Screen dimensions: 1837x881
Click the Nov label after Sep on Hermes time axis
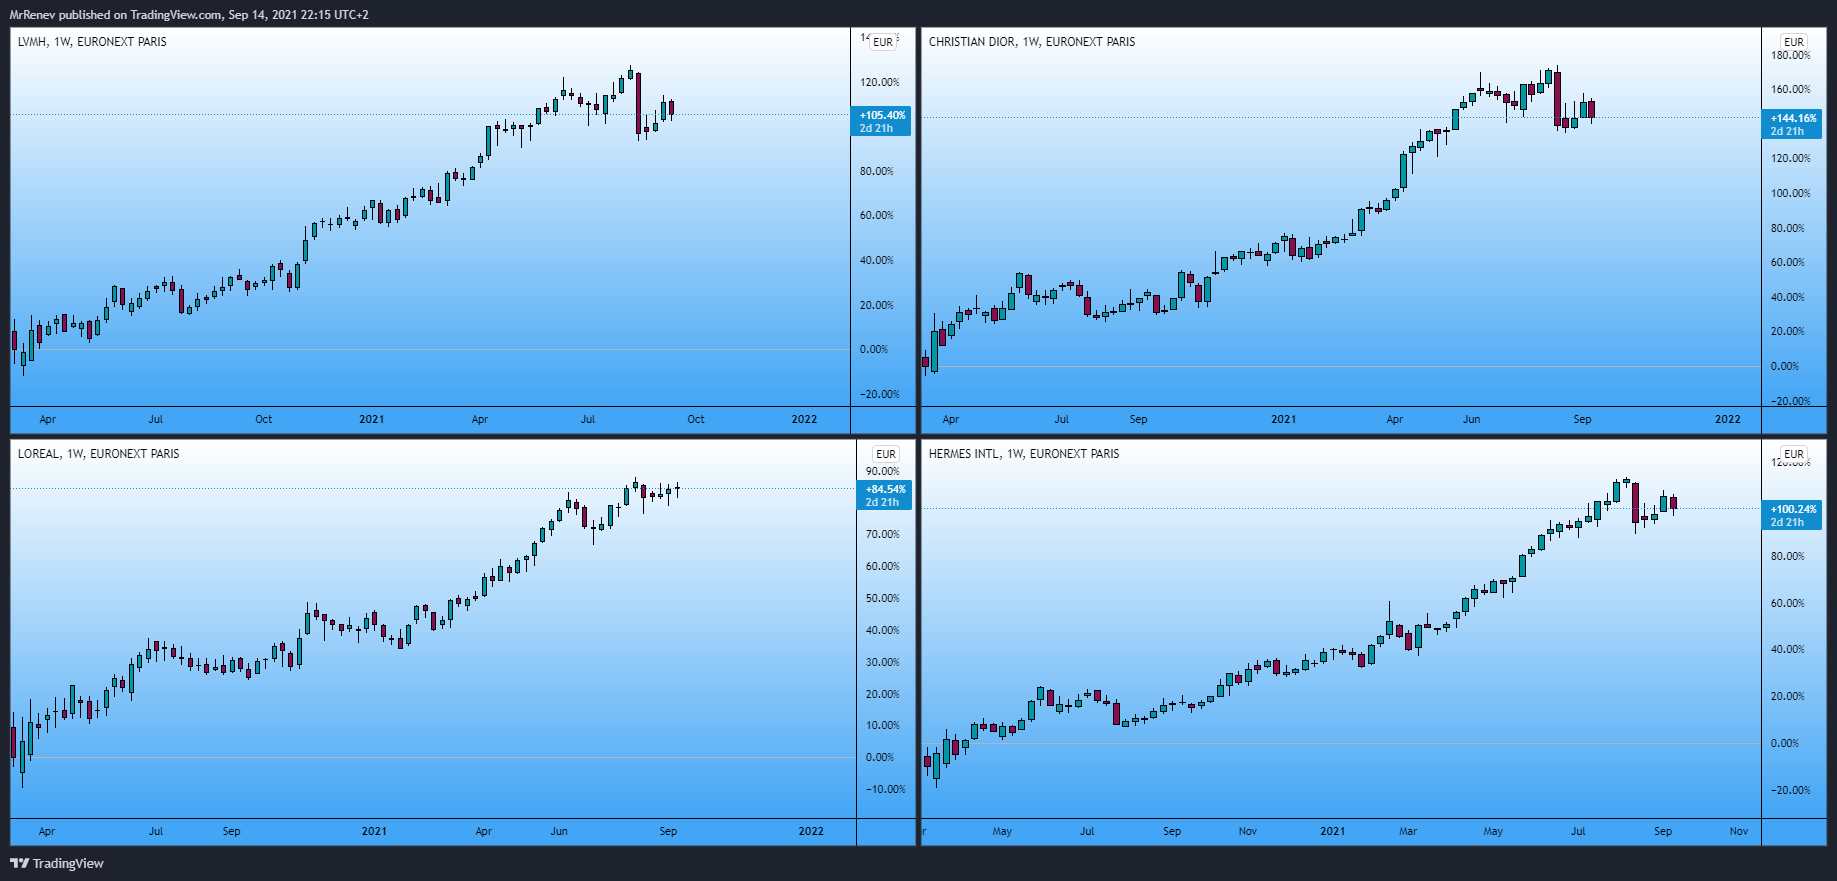point(1739,832)
